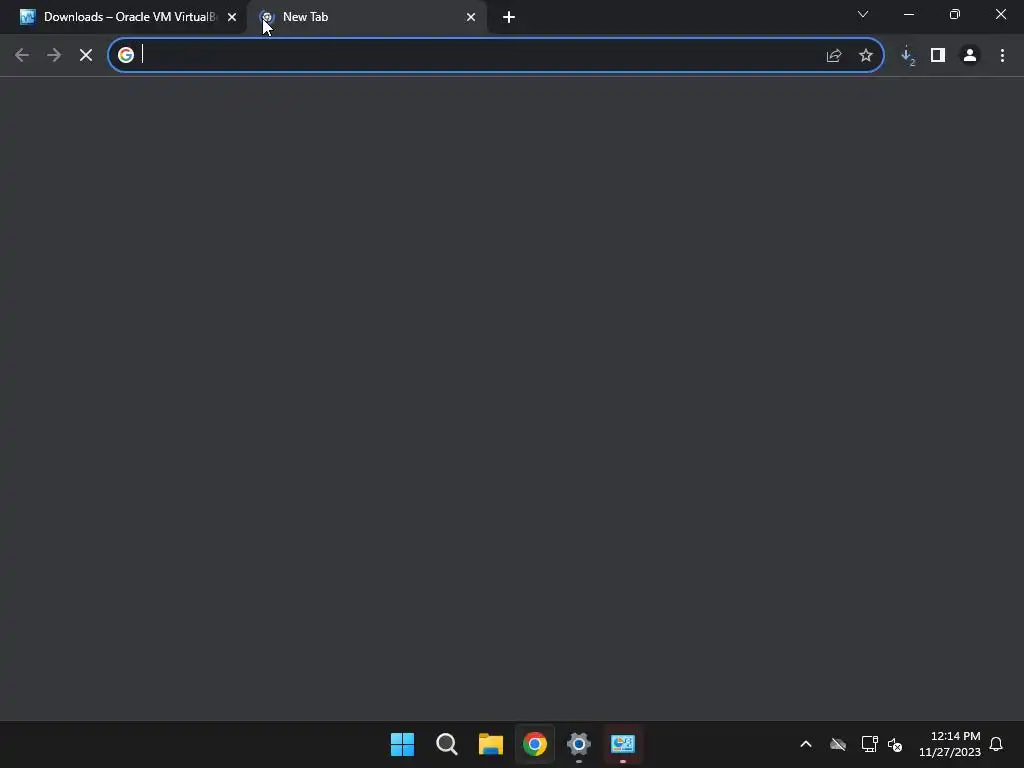Minimize the Chrome window

pos(909,14)
